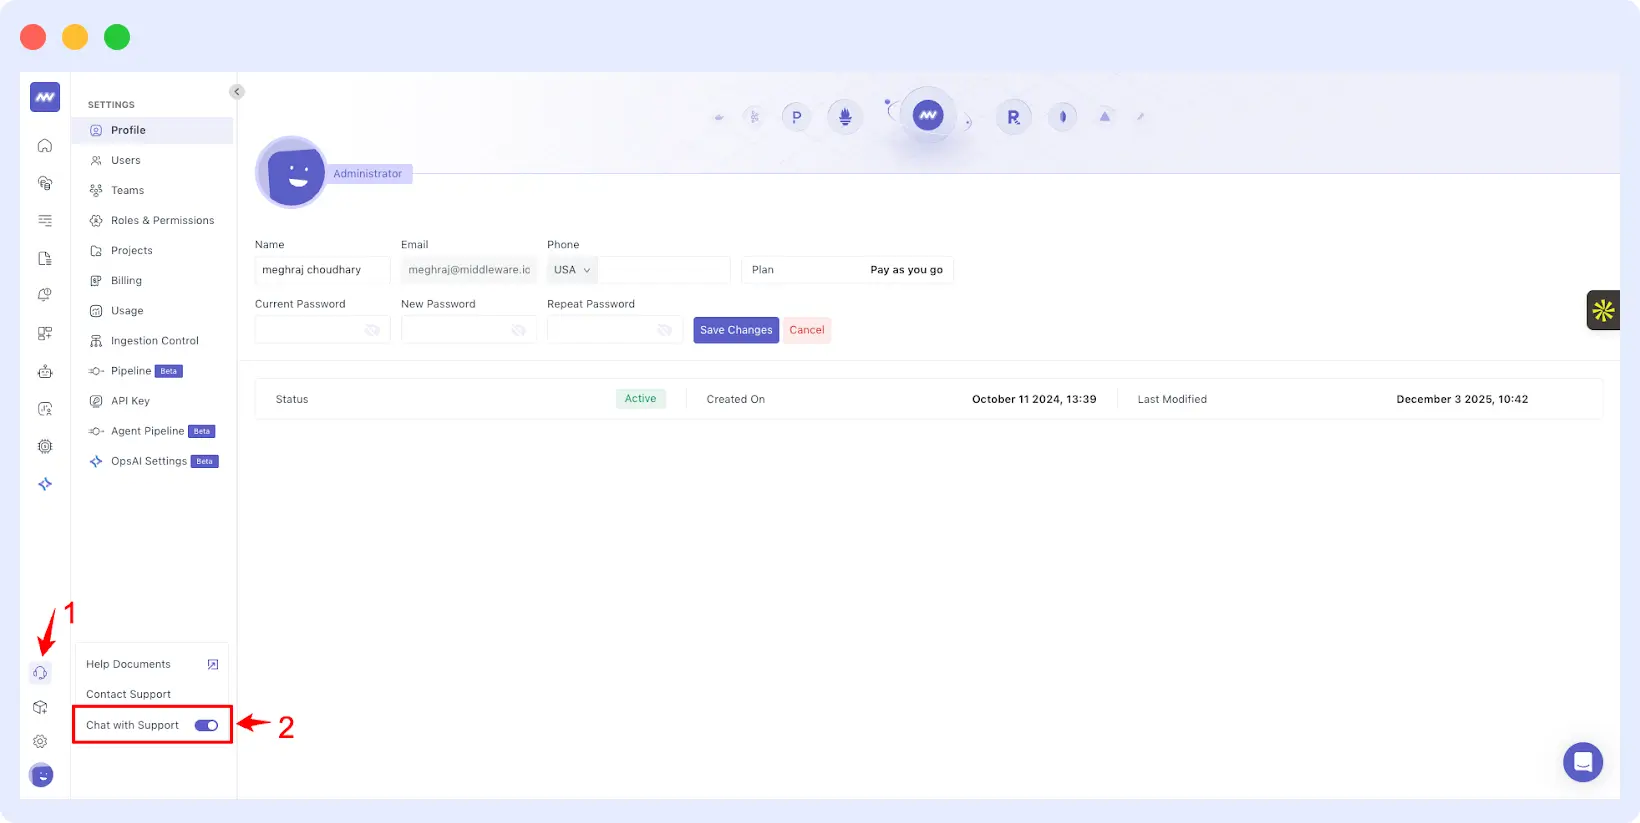Open the robot agent icon in the left rail

(45, 371)
